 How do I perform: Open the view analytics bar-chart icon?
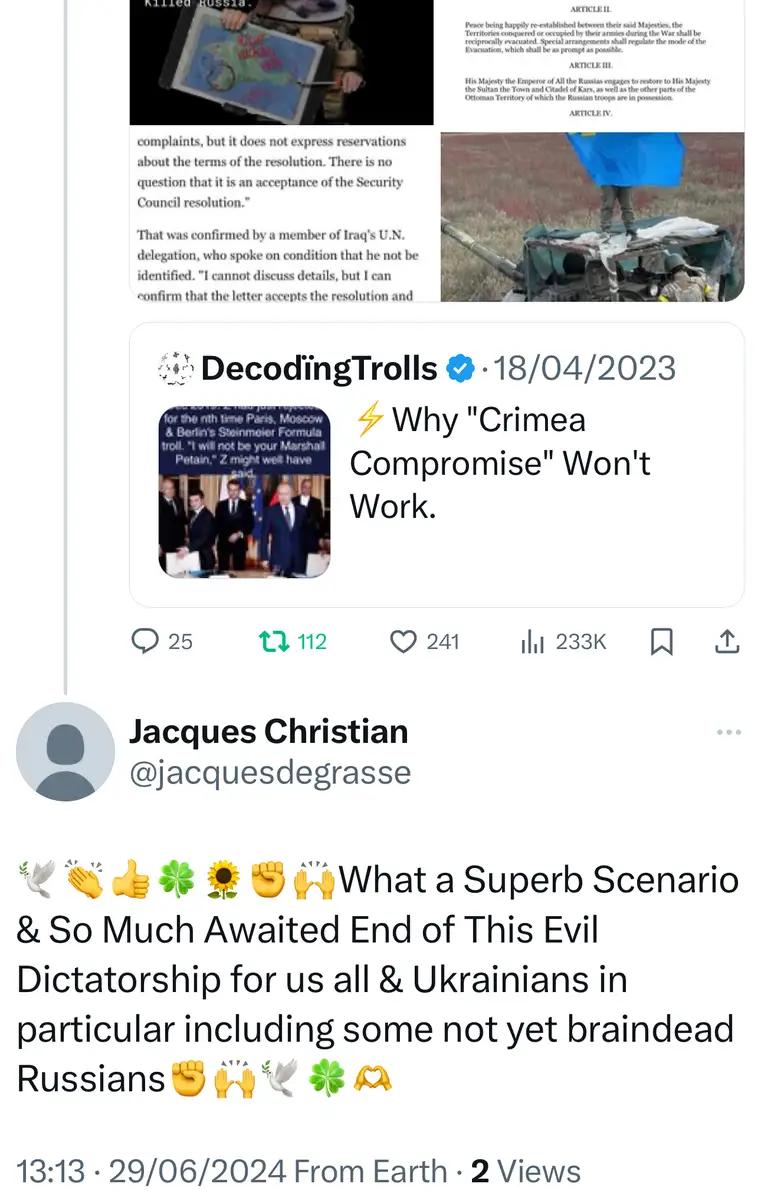(531, 641)
